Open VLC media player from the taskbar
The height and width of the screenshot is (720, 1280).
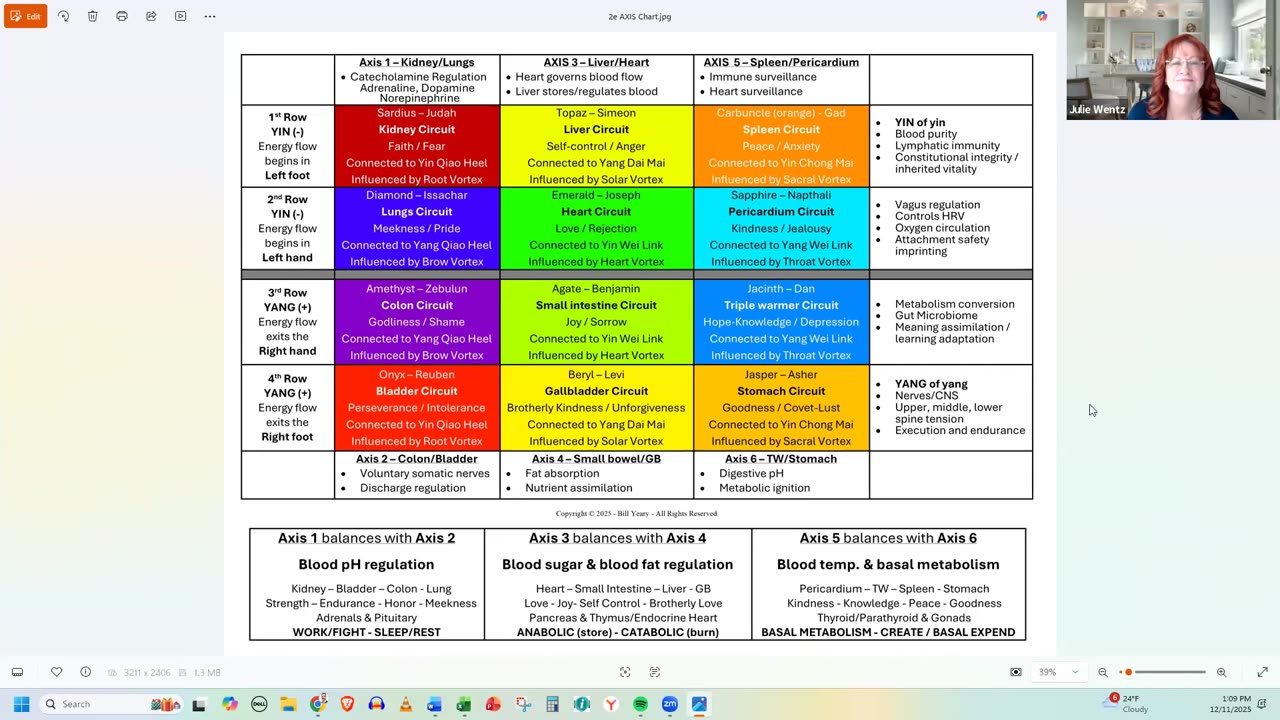tap(405, 704)
